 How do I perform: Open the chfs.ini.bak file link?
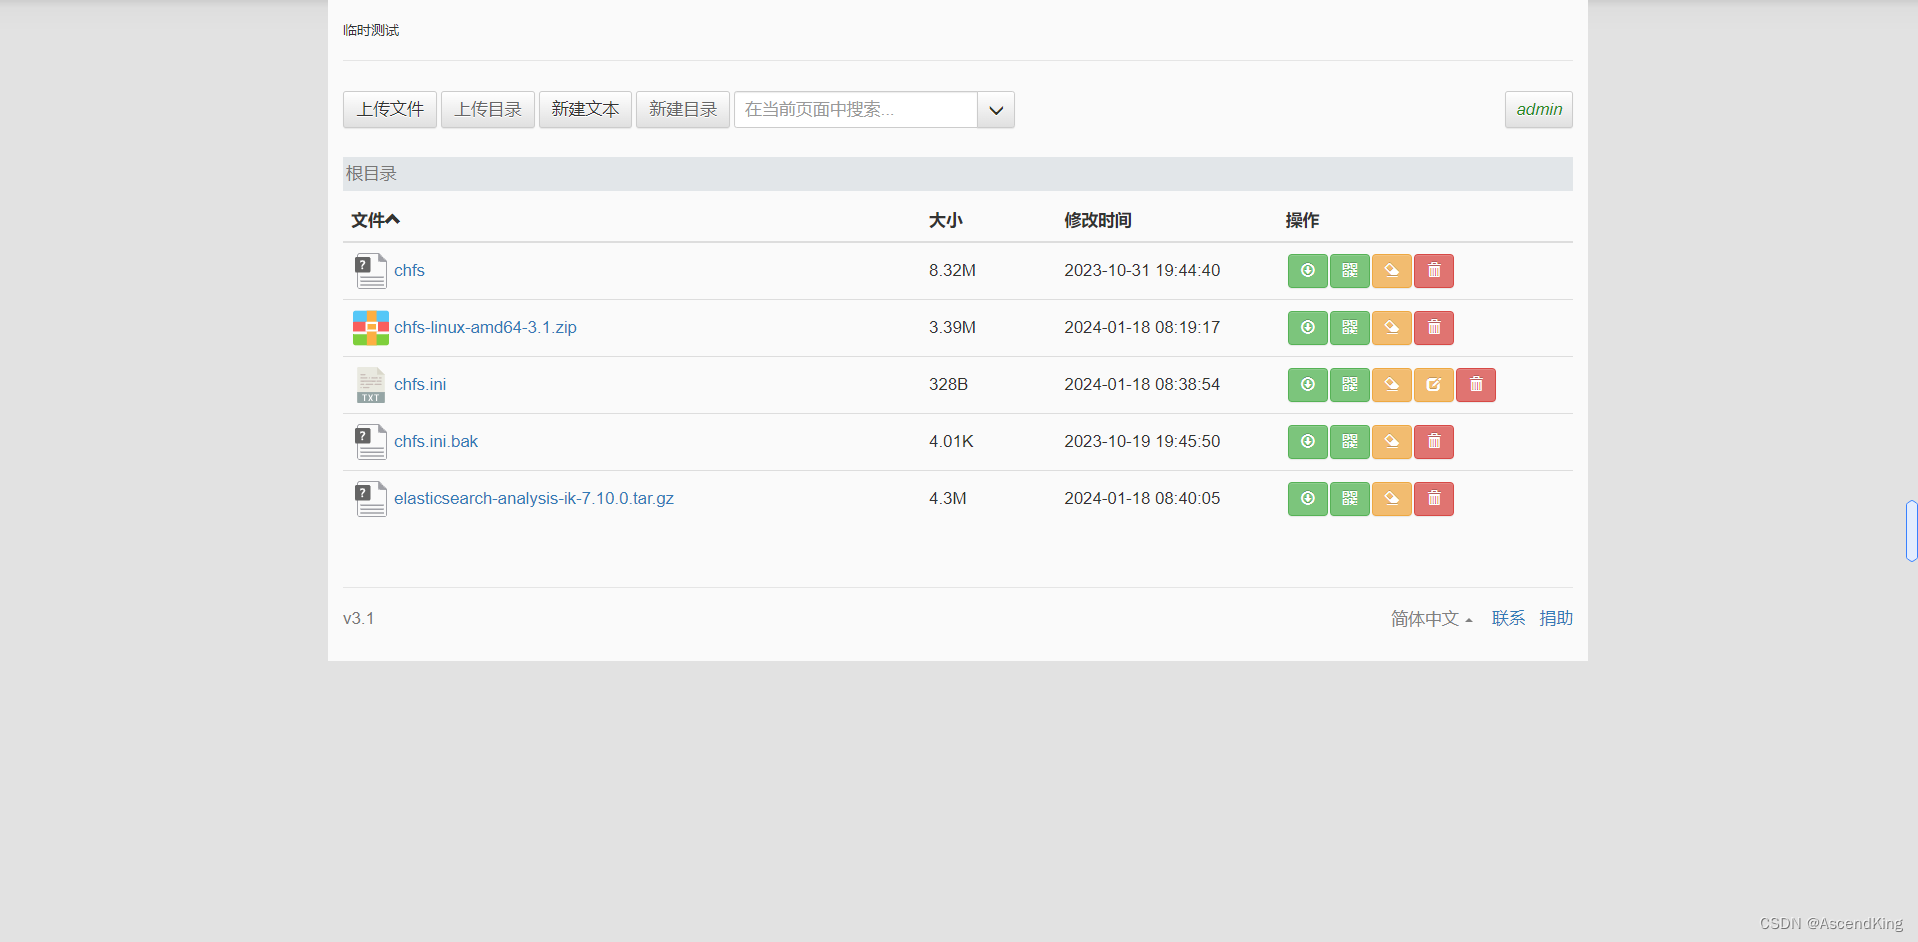pos(435,441)
